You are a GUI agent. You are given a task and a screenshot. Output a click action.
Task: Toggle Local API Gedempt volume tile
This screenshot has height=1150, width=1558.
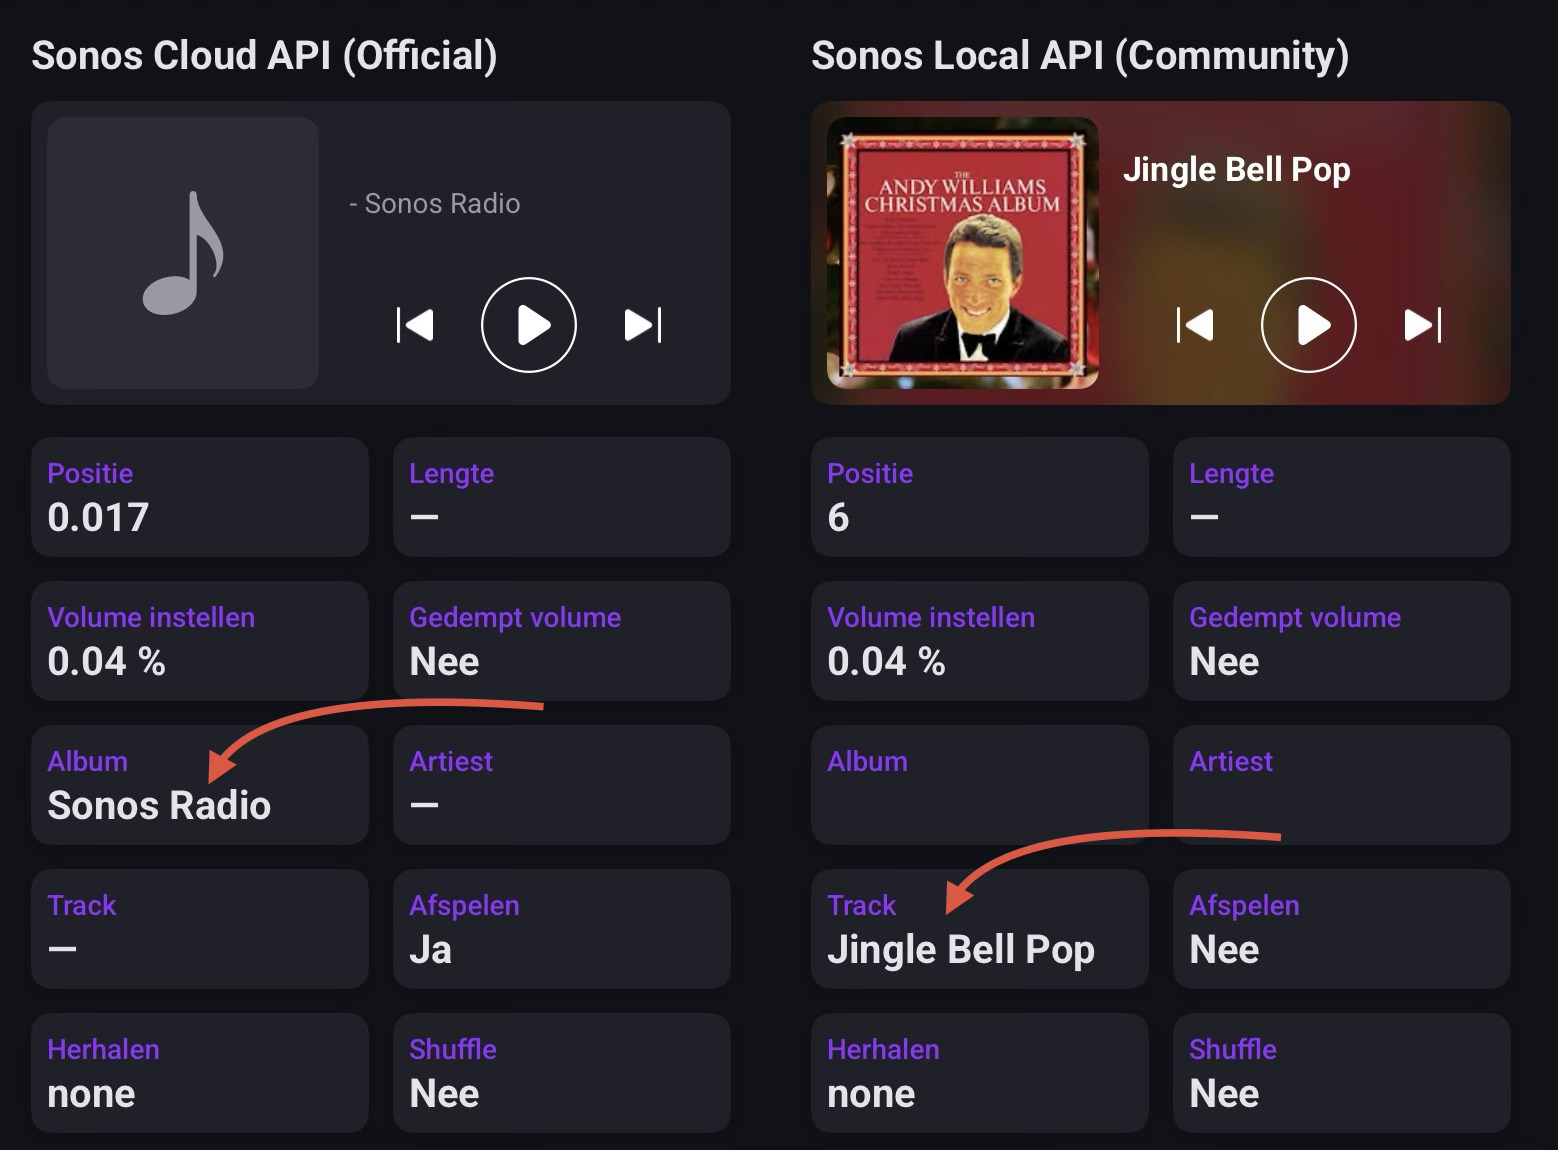pos(1342,641)
